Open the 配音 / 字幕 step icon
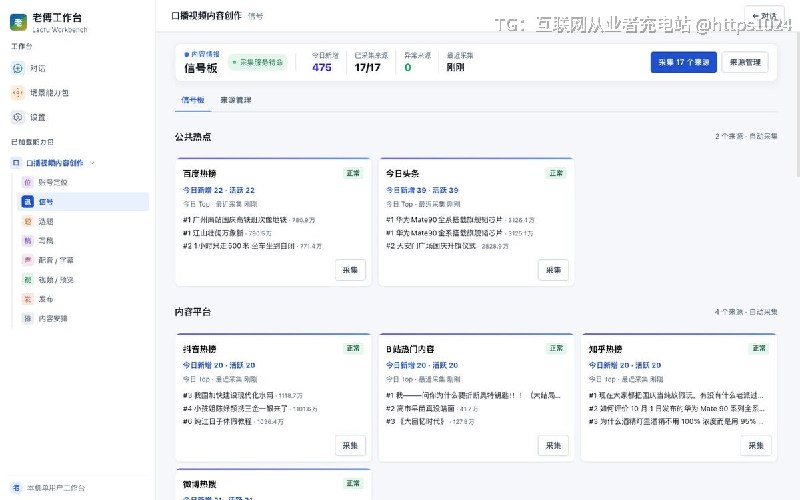This screenshot has height=500, width=800. pos(28,260)
